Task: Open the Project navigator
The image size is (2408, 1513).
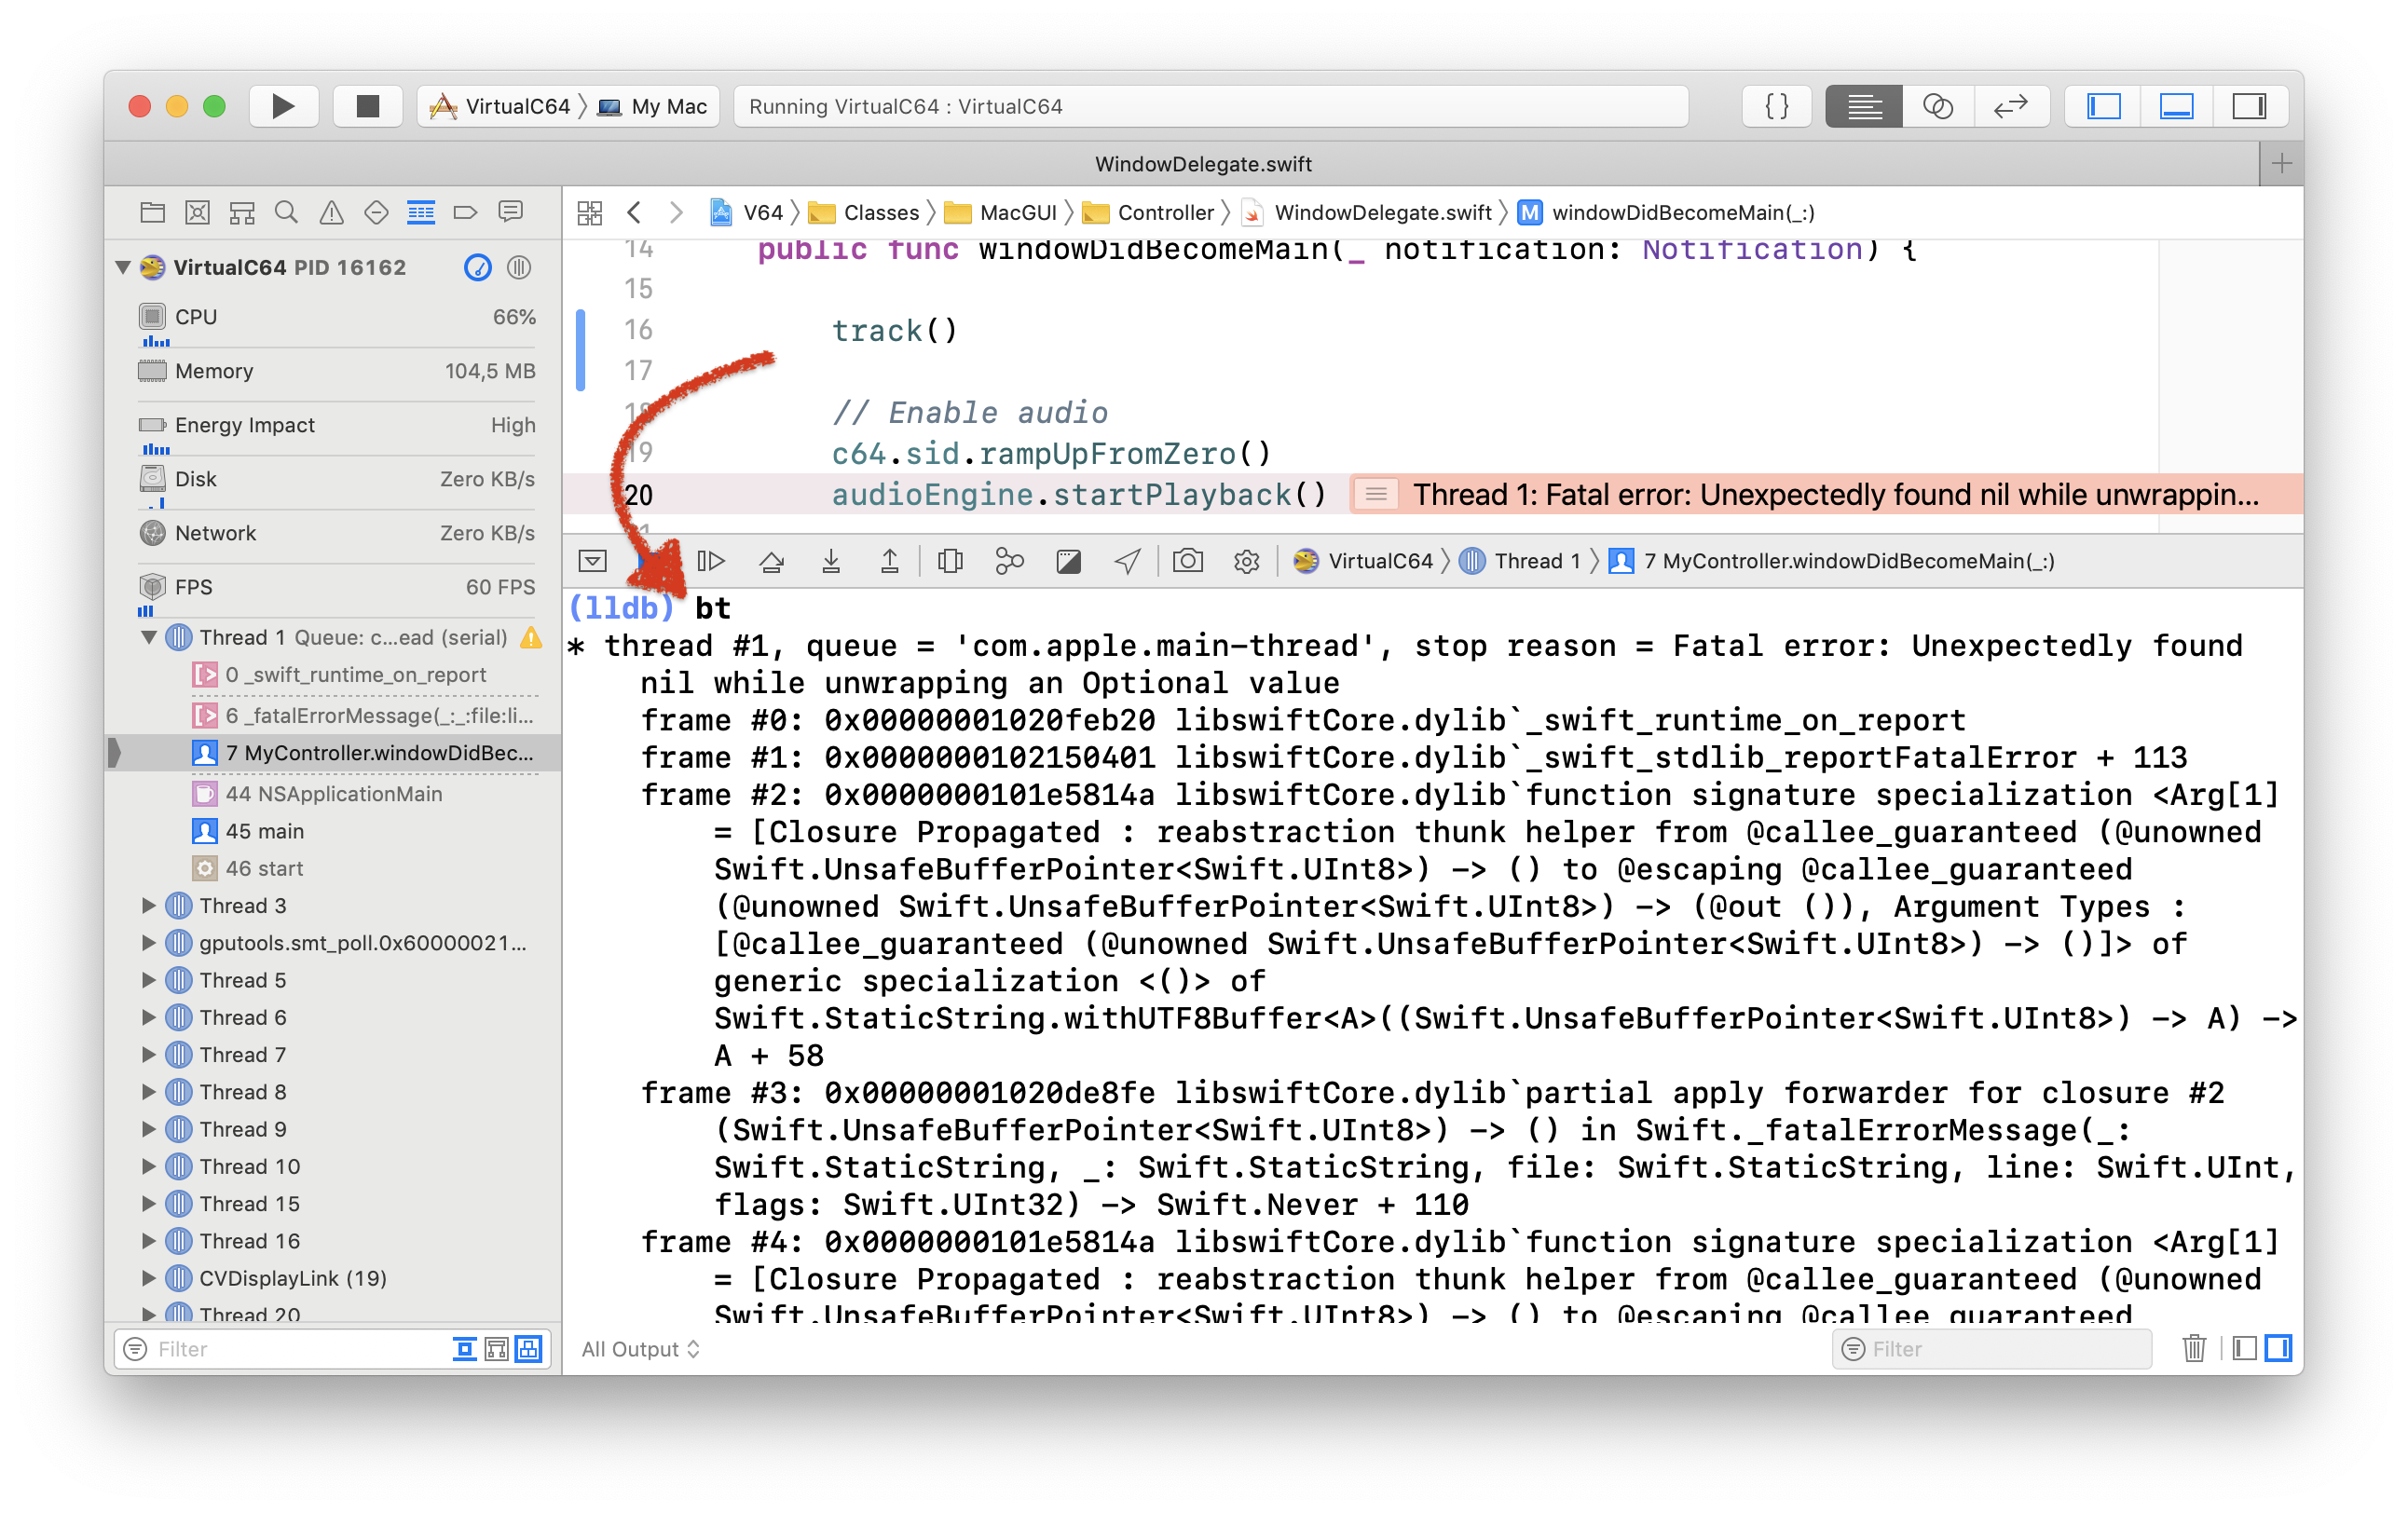Action: [x=152, y=213]
